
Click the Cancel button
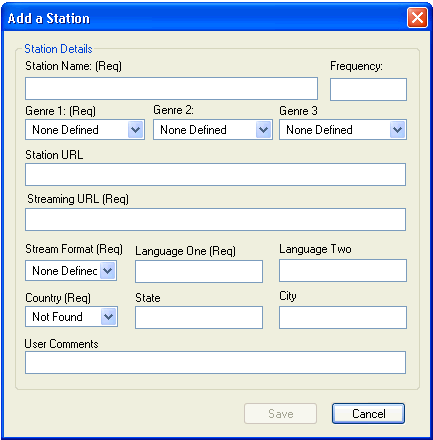(x=368, y=414)
